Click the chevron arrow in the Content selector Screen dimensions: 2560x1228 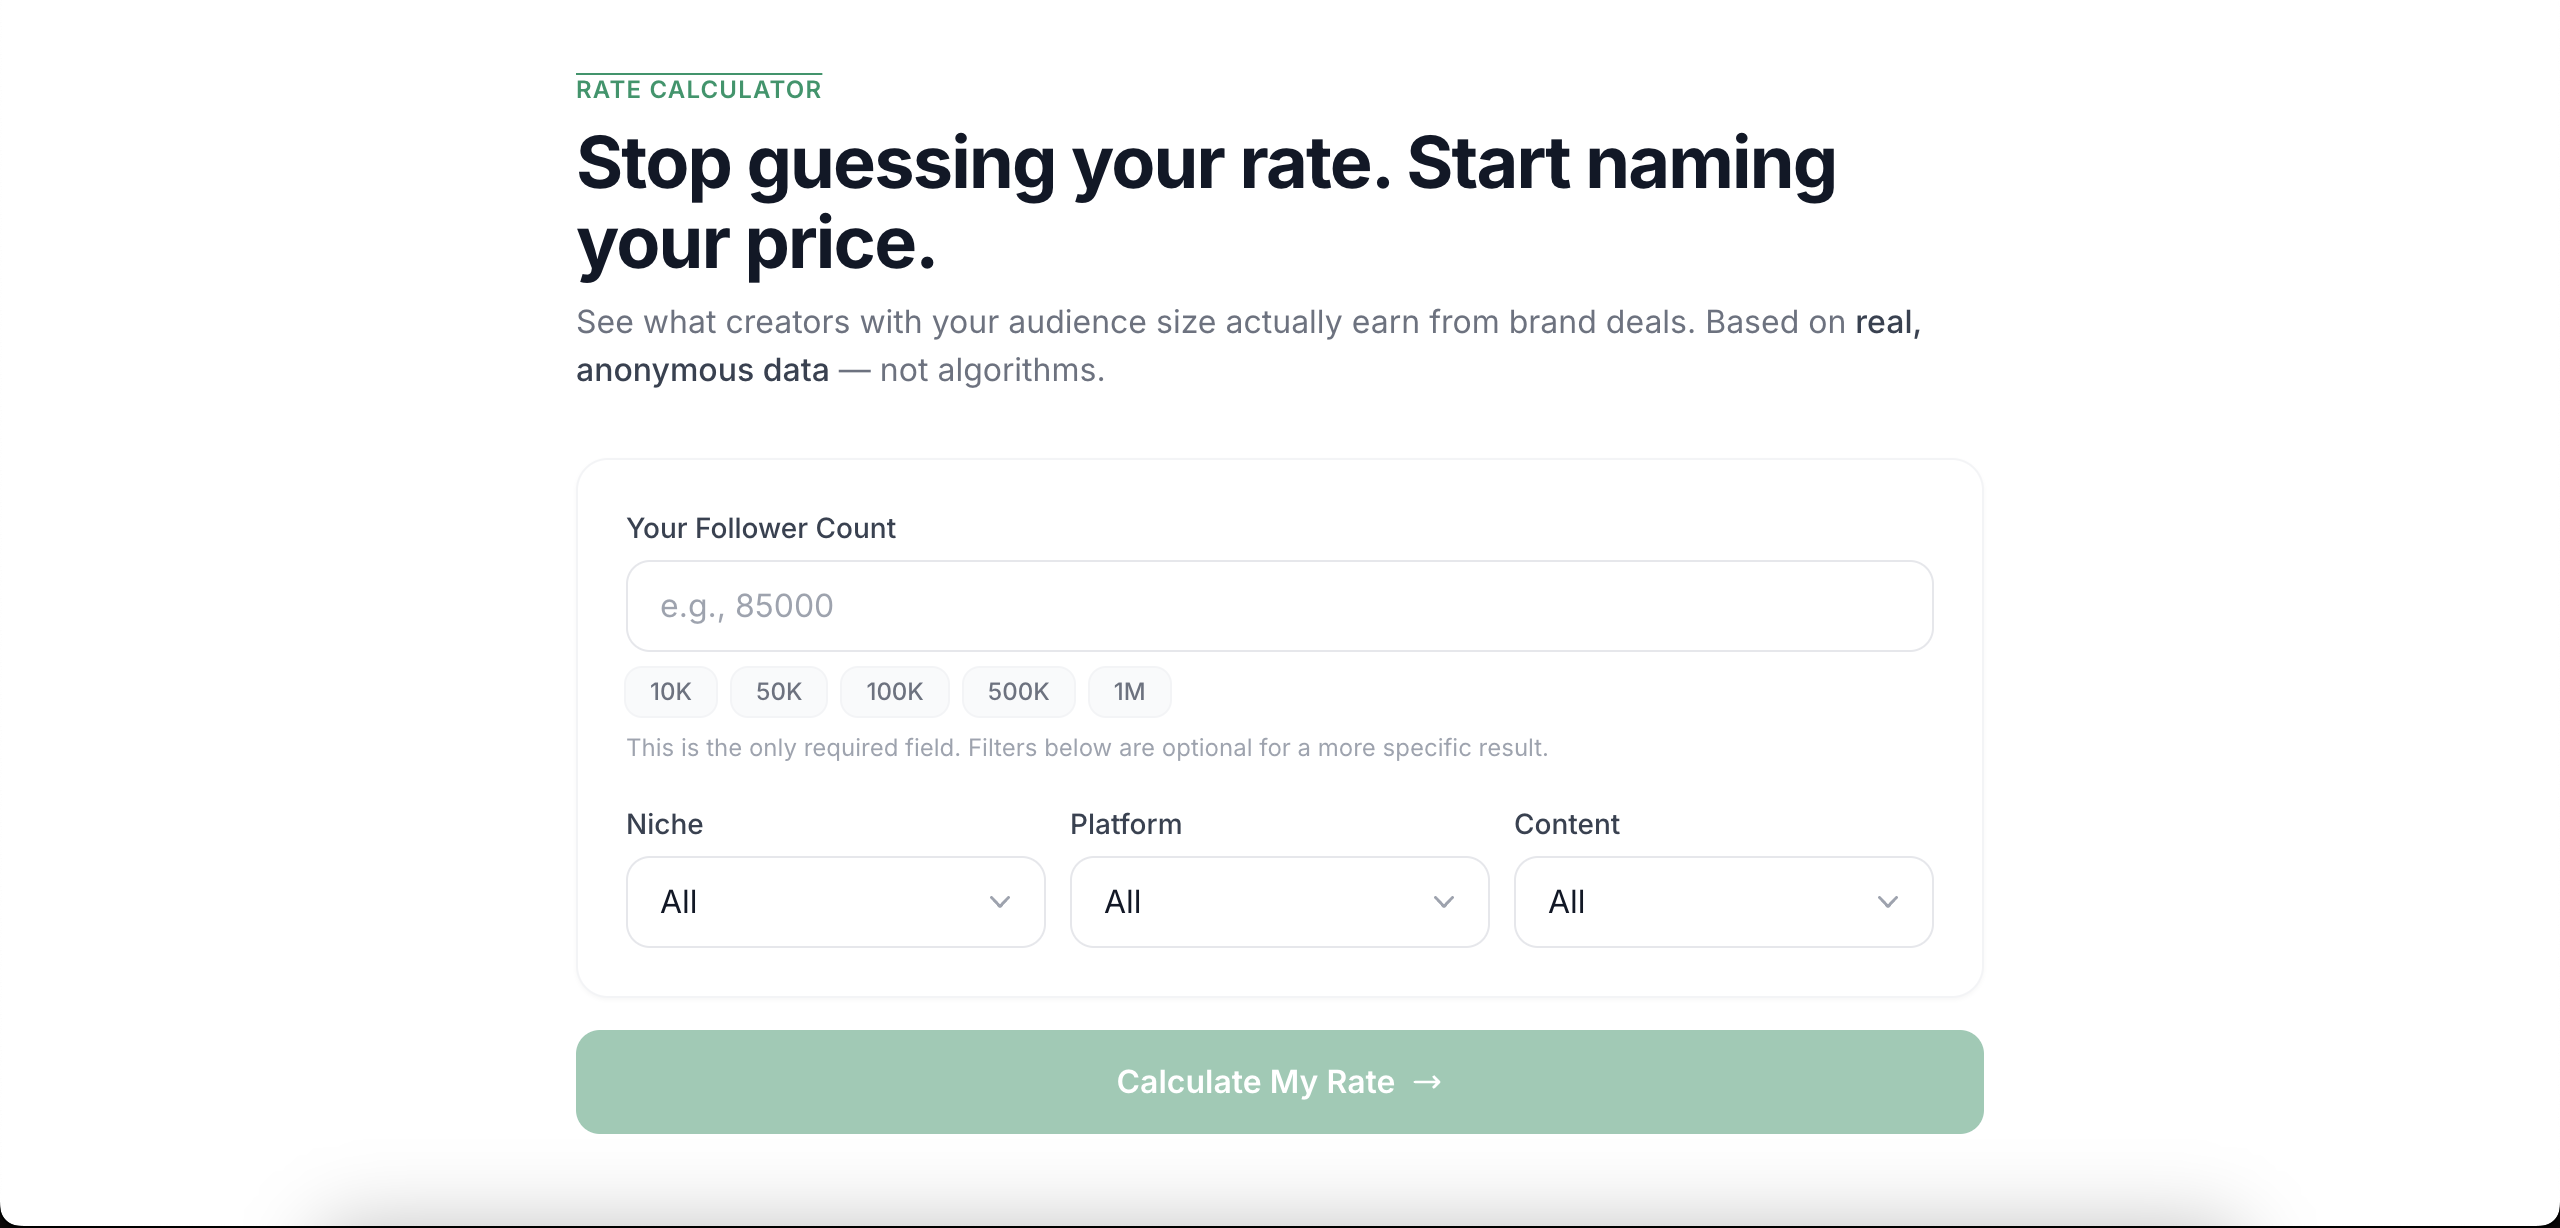(x=1887, y=902)
